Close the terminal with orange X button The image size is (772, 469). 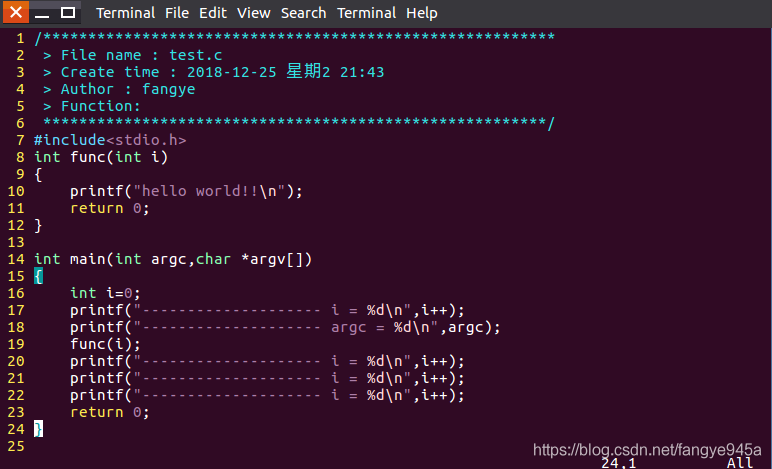tap(16, 12)
